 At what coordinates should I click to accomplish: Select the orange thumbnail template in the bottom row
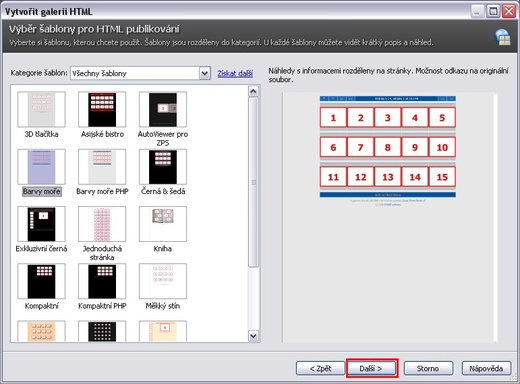click(x=41, y=331)
